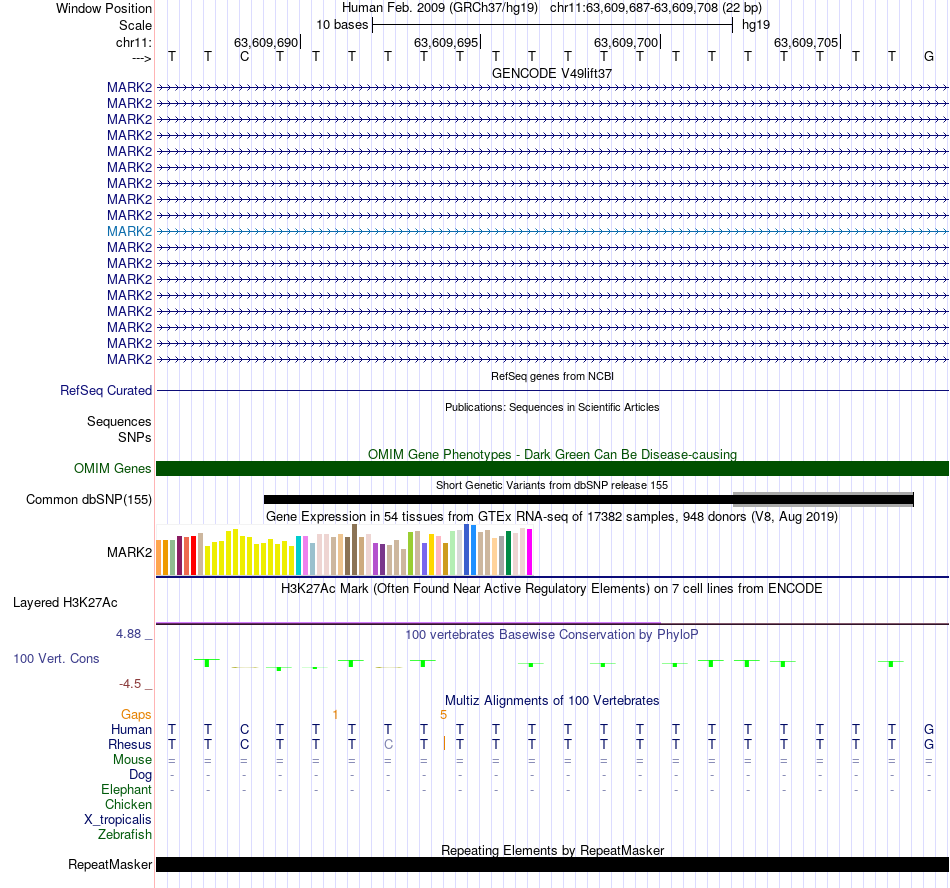Image resolution: width=950 pixels, height=888 pixels.
Task: Click the hg19 text beside the scale bar
Action: (x=756, y=25)
